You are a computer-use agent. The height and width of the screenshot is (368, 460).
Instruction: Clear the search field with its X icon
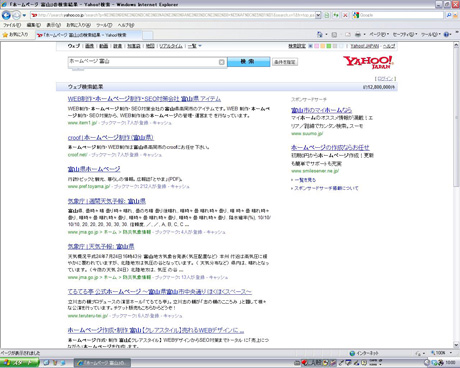pyautogui.click(x=222, y=62)
